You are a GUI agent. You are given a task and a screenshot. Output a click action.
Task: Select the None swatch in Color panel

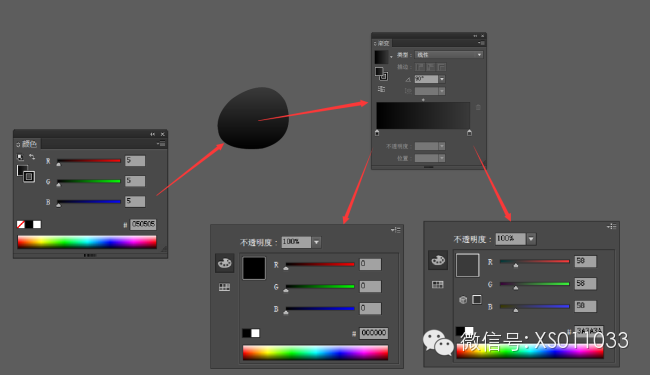coord(21,224)
